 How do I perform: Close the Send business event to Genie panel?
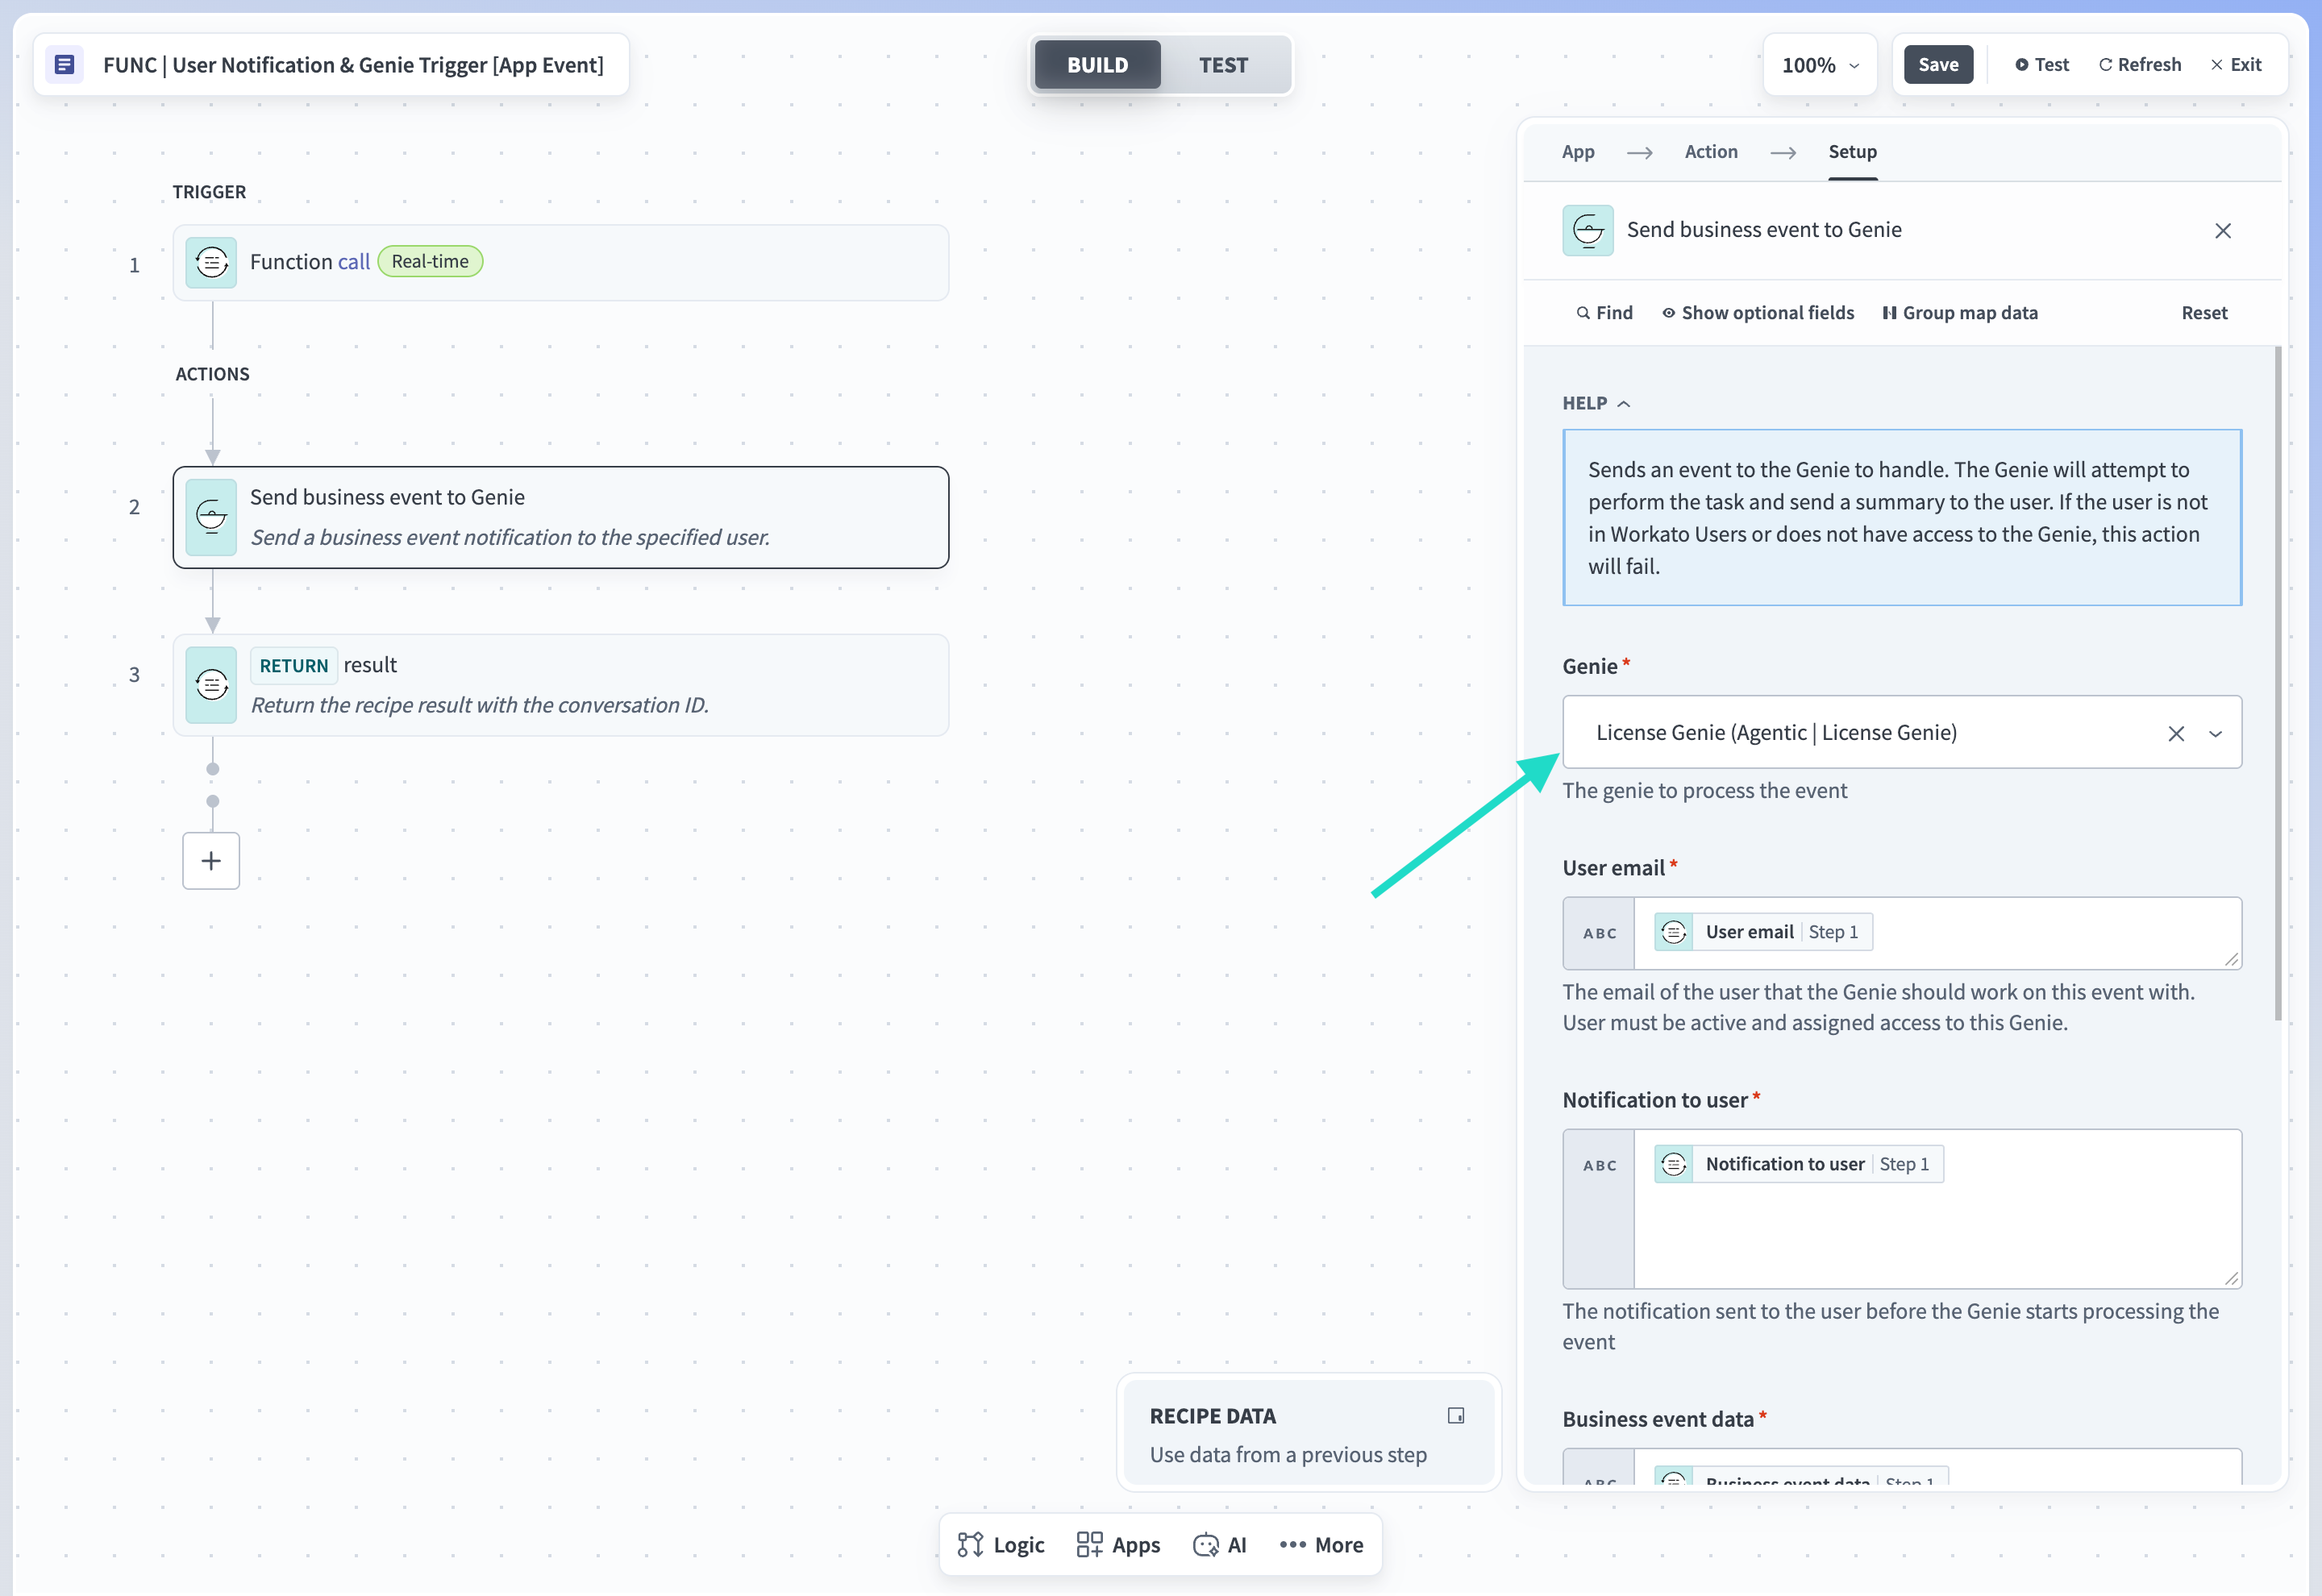click(x=2223, y=231)
